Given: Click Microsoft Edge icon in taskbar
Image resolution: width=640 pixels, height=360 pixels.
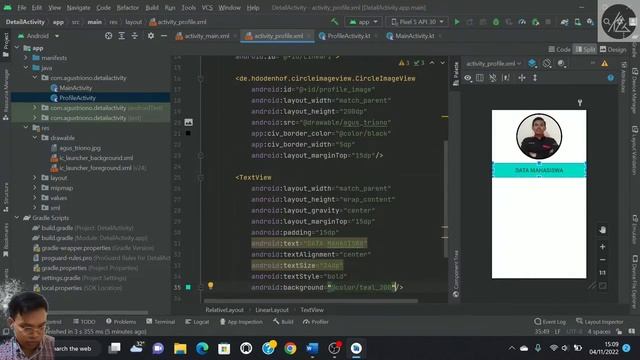Looking at the screenshot, I should click(202, 348).
